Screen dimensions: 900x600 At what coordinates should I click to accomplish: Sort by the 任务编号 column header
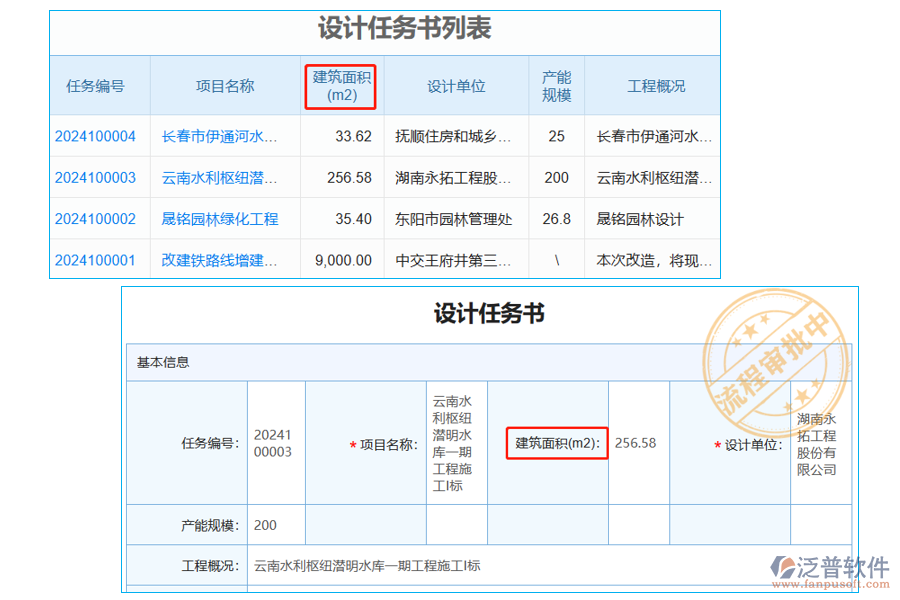pos(96,86)
